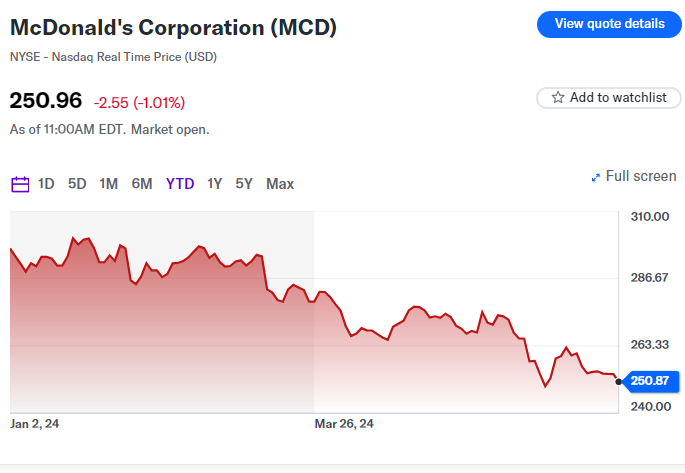Switch chart to 6M range
The height and width of the screenshot is (473, 685).
coord(142,184)
